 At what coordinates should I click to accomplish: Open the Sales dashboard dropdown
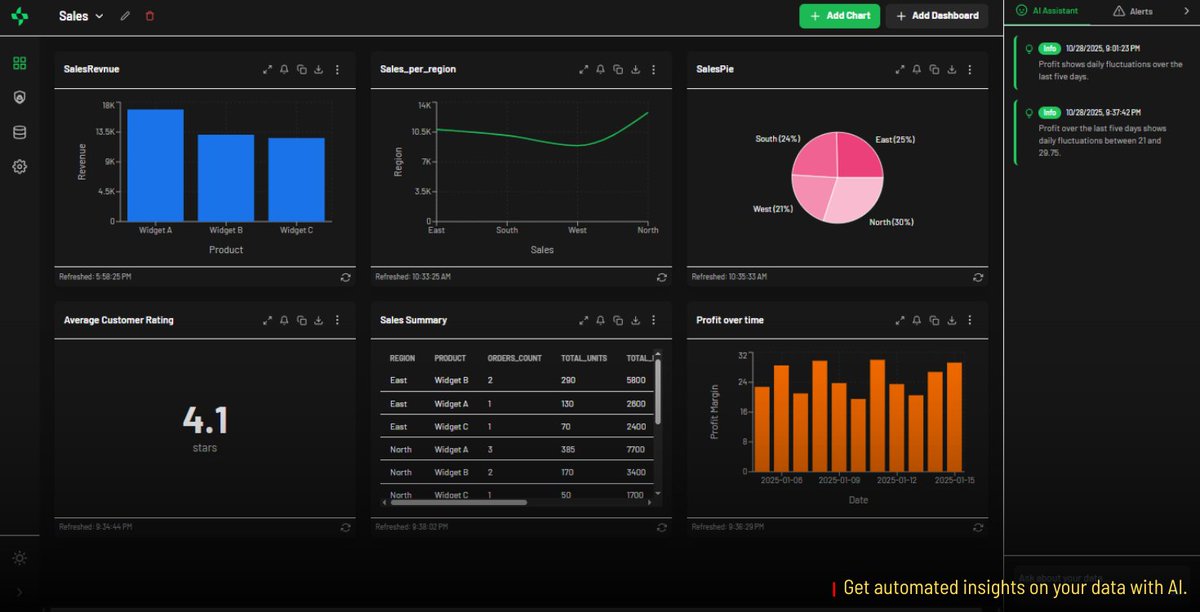pyautogui.click(x=99, y=16)
